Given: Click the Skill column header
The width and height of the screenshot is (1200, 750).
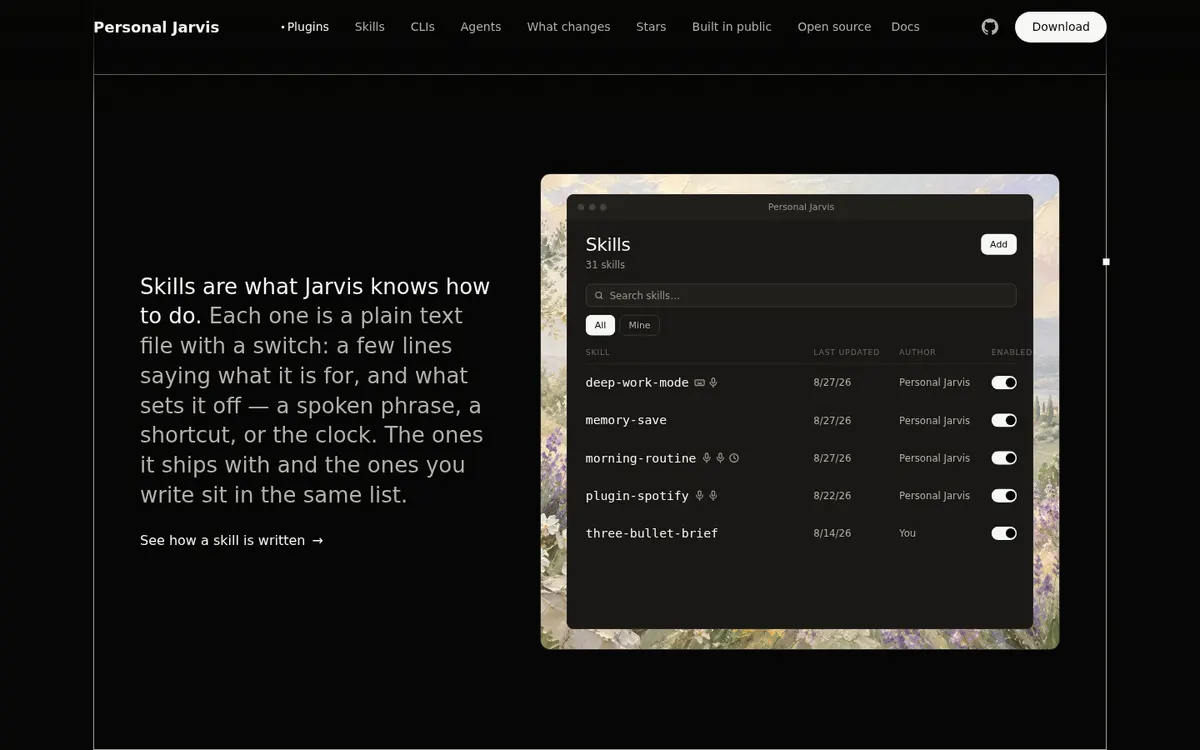Looking at the screenshot, I should click(x=597, y=352).
